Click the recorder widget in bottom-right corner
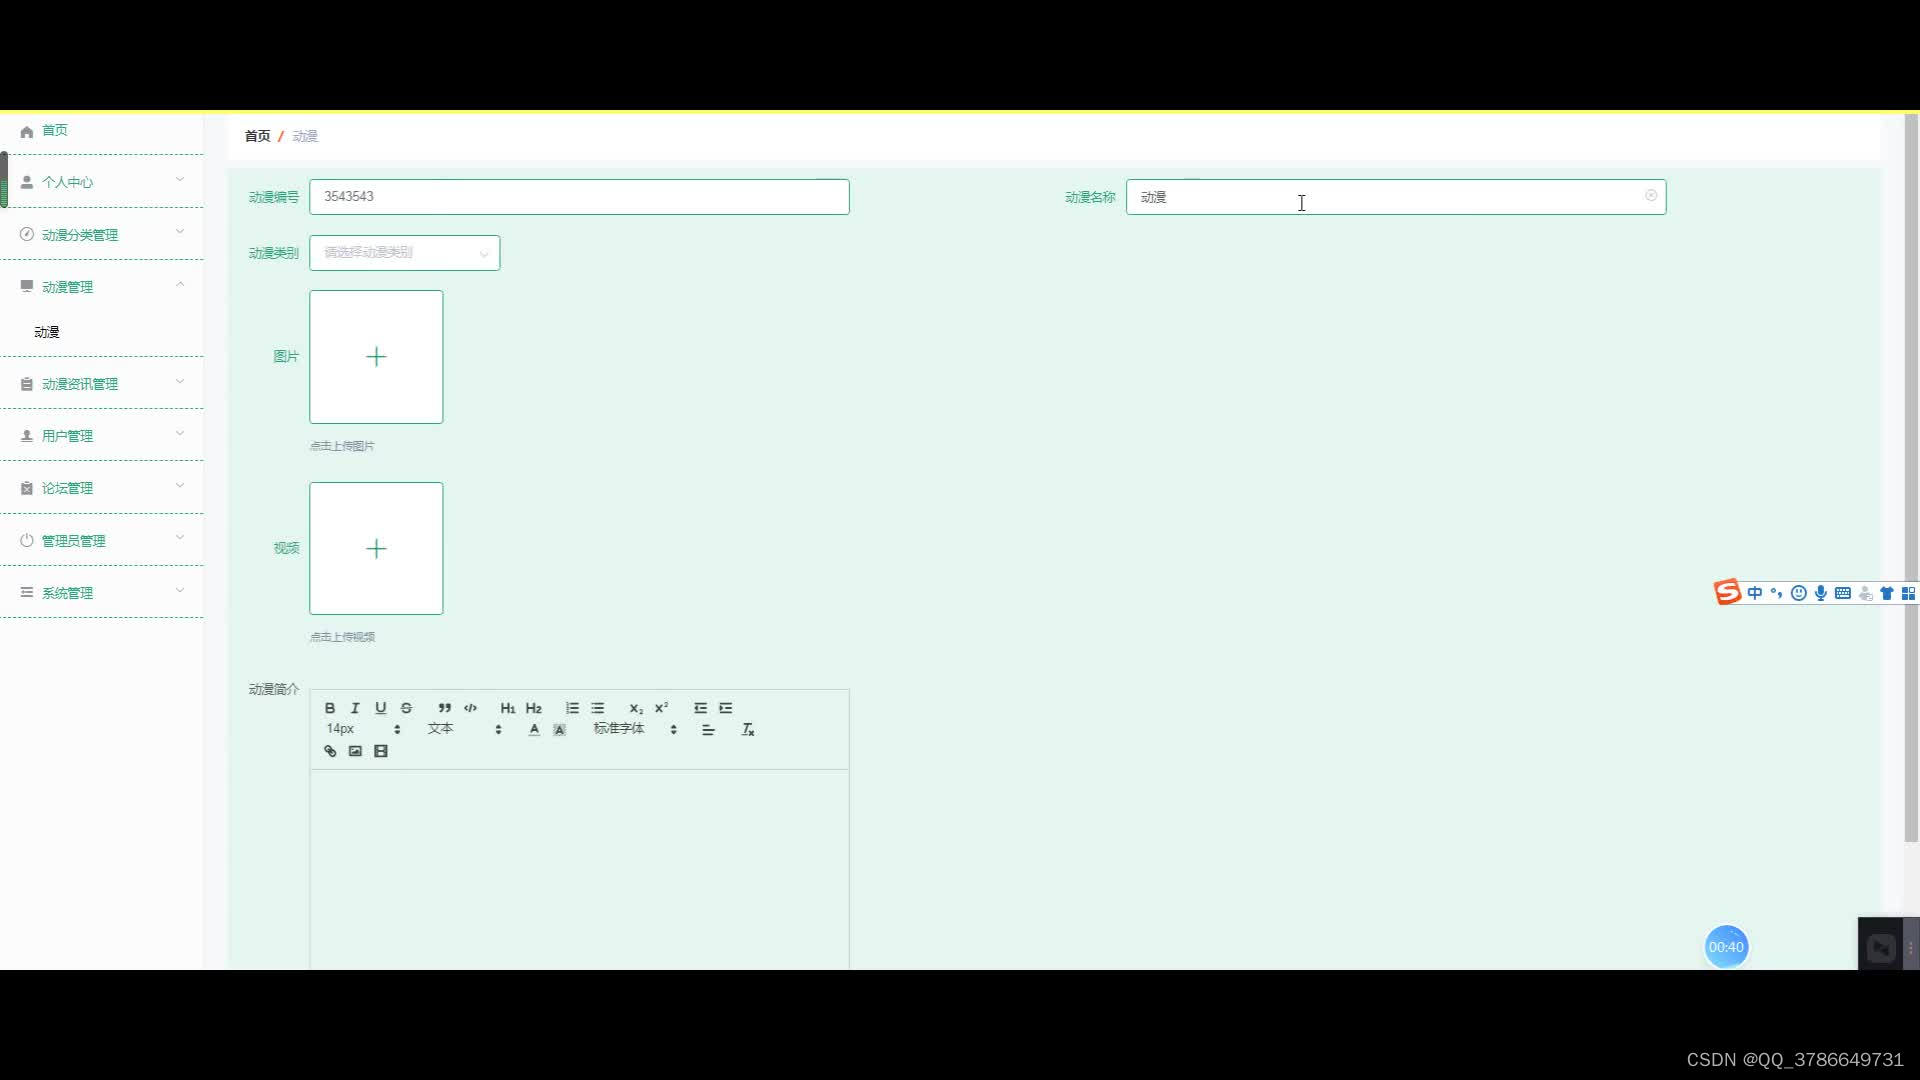The width and height of the screenshot is (1920, 1080). (1882, 947)
